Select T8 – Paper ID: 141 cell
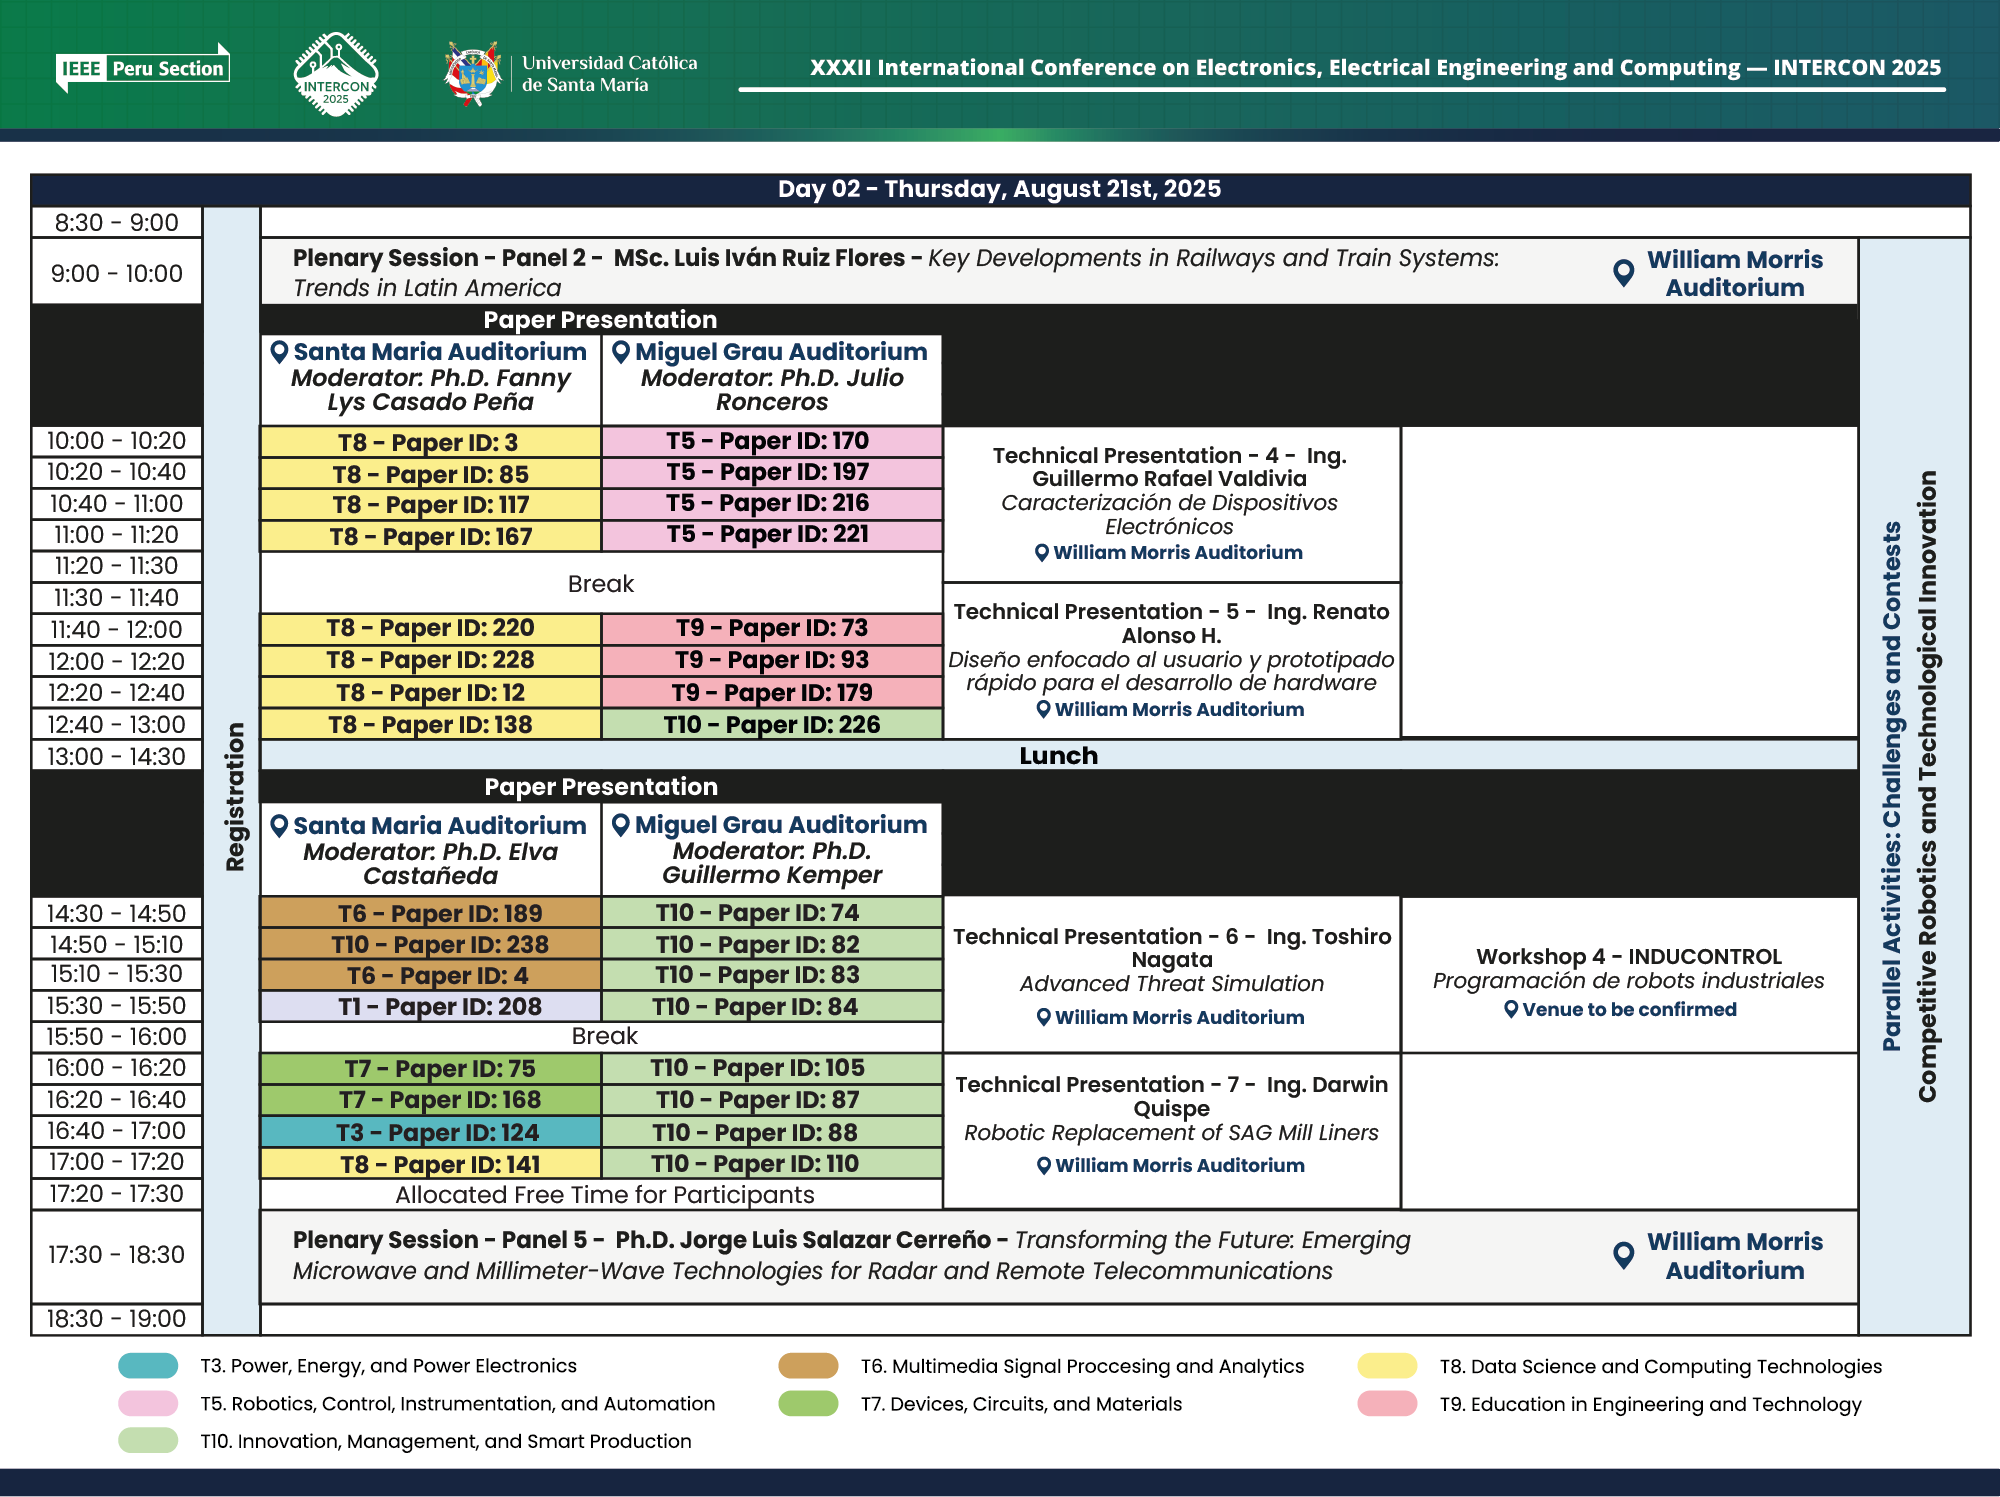The image size is (2000, 1497). (x=431, y=1164)
